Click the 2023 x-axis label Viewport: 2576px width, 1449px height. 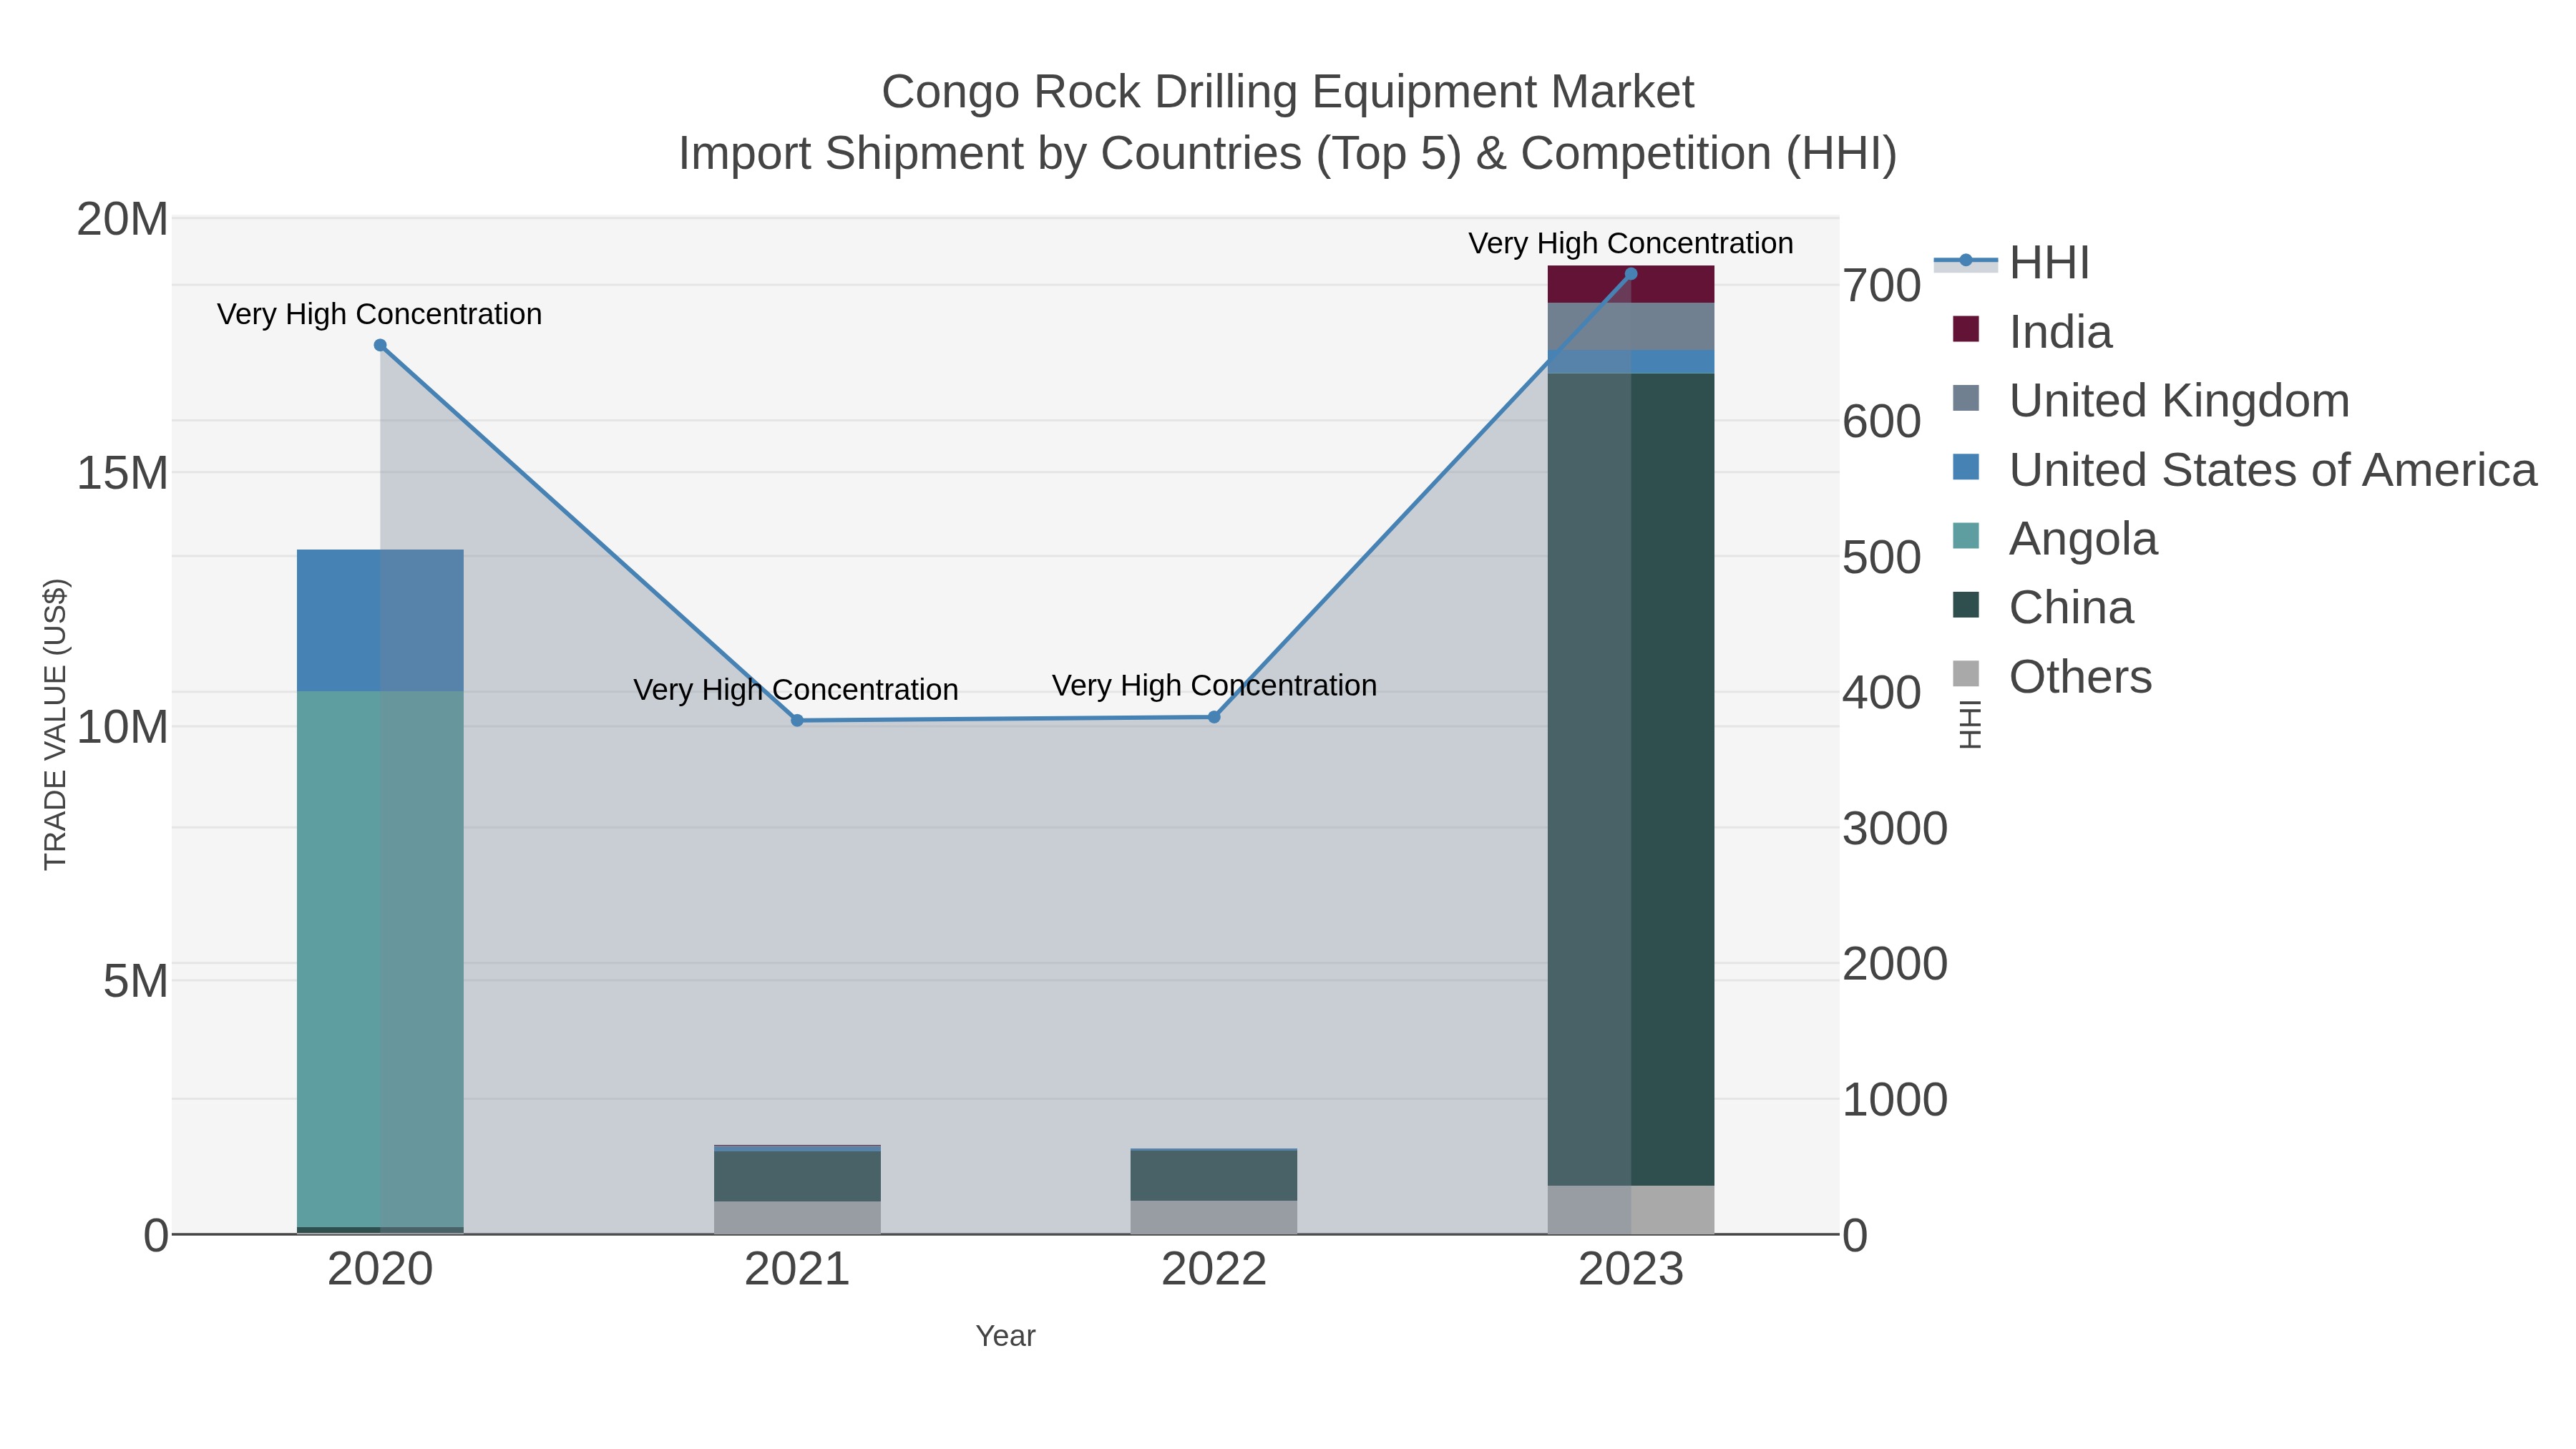pyautogui.click(x=1631, y=1270)
